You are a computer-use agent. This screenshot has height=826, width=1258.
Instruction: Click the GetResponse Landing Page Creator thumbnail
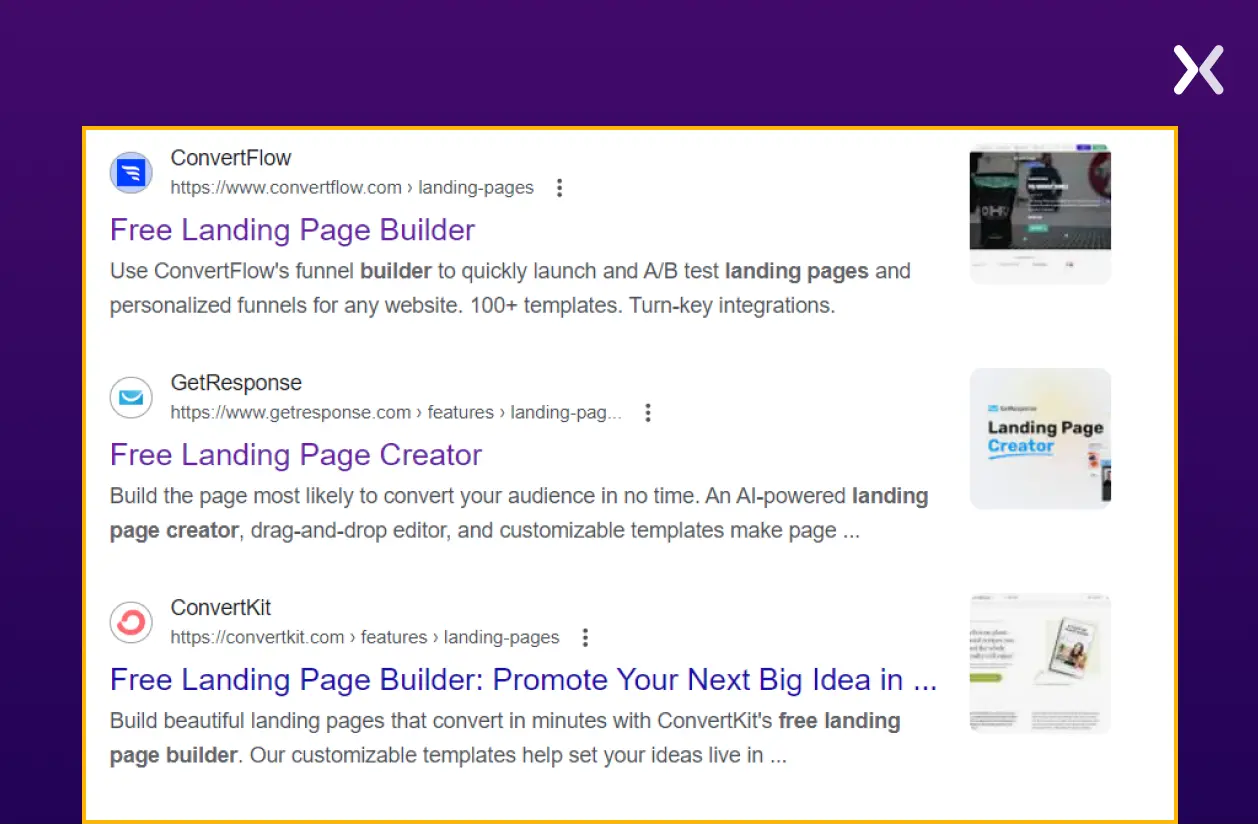pyautogui.click(x=1040, y=439)
